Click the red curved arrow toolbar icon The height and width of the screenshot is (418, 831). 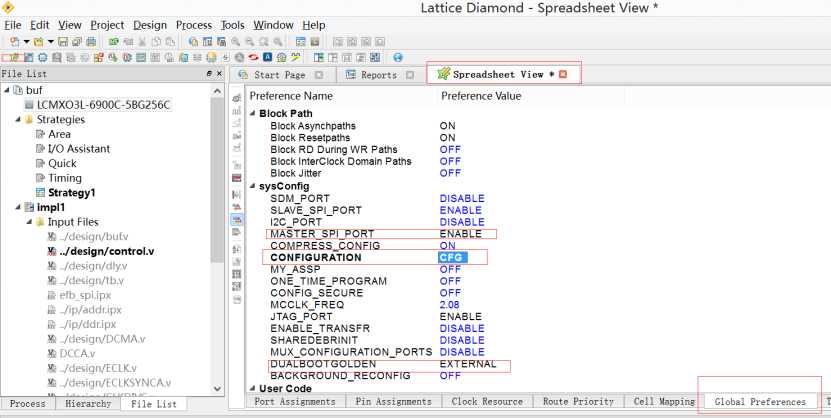click(253, 57)
